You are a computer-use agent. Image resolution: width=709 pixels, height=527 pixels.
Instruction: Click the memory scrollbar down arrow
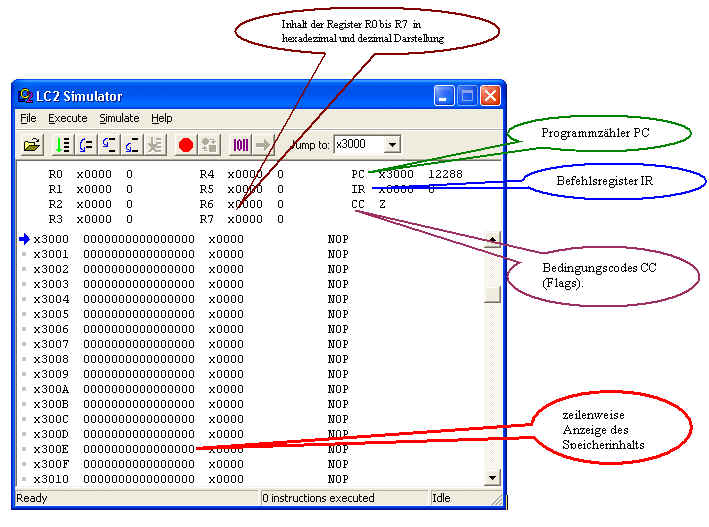coord(492,477)
